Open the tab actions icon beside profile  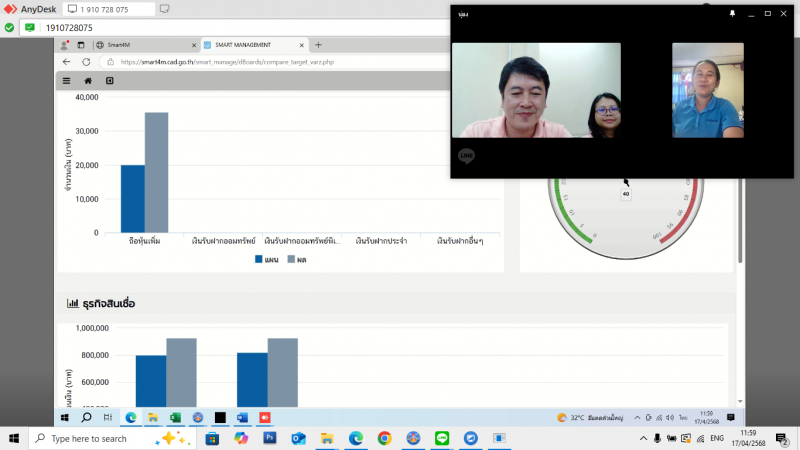(x=81, y=45)
